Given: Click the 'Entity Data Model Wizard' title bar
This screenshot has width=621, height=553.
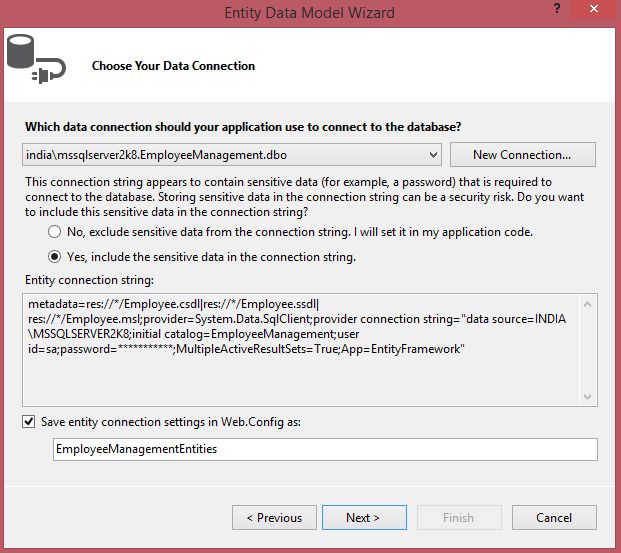Looking at the screenshot, I should tap(308, 13).
